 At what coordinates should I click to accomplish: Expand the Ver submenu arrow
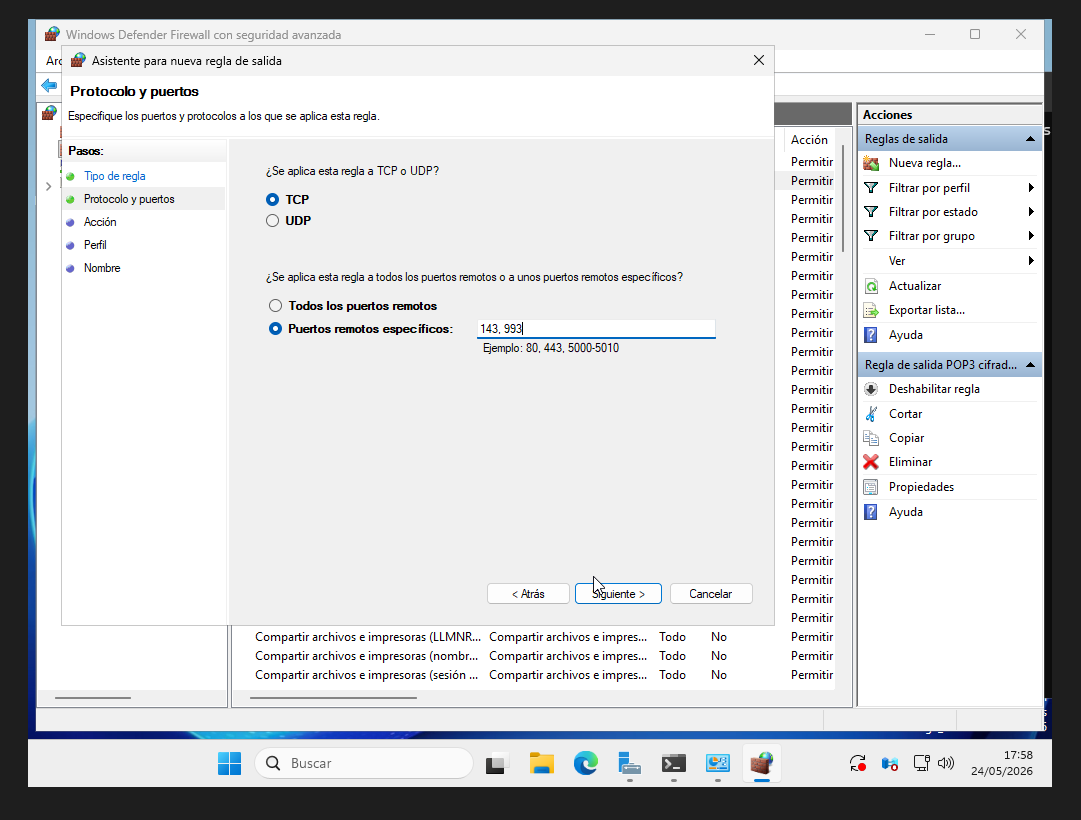coord(1031,261)
